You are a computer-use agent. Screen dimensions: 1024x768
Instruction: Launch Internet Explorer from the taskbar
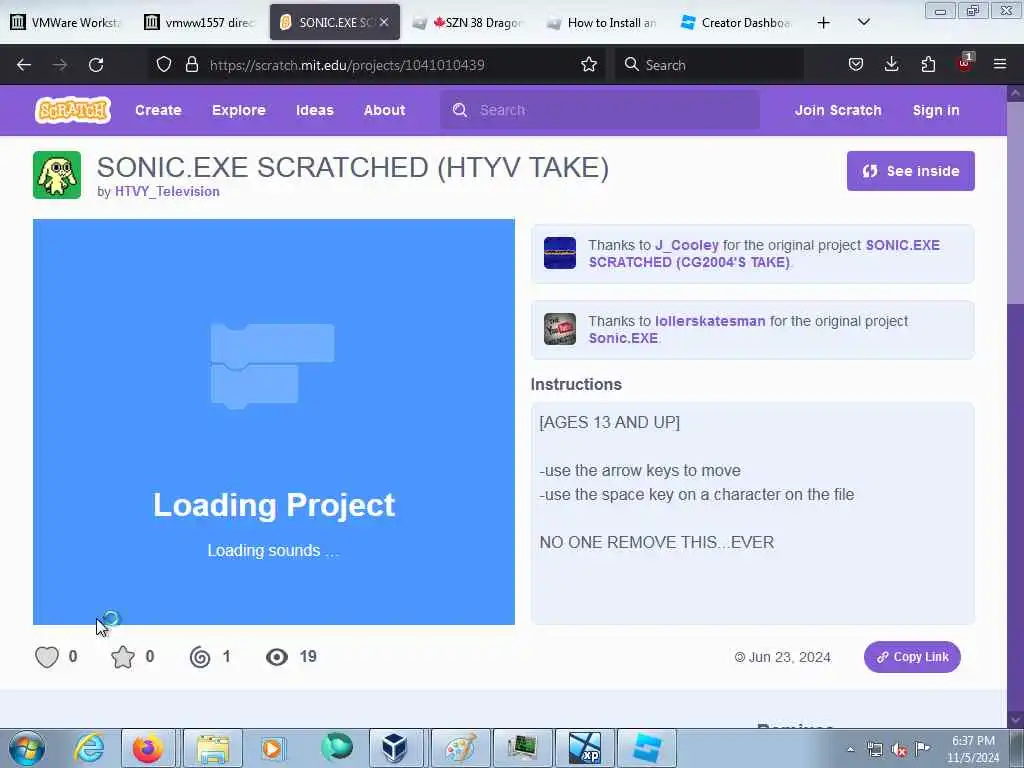pyautogui.click(x=89, y=748)
